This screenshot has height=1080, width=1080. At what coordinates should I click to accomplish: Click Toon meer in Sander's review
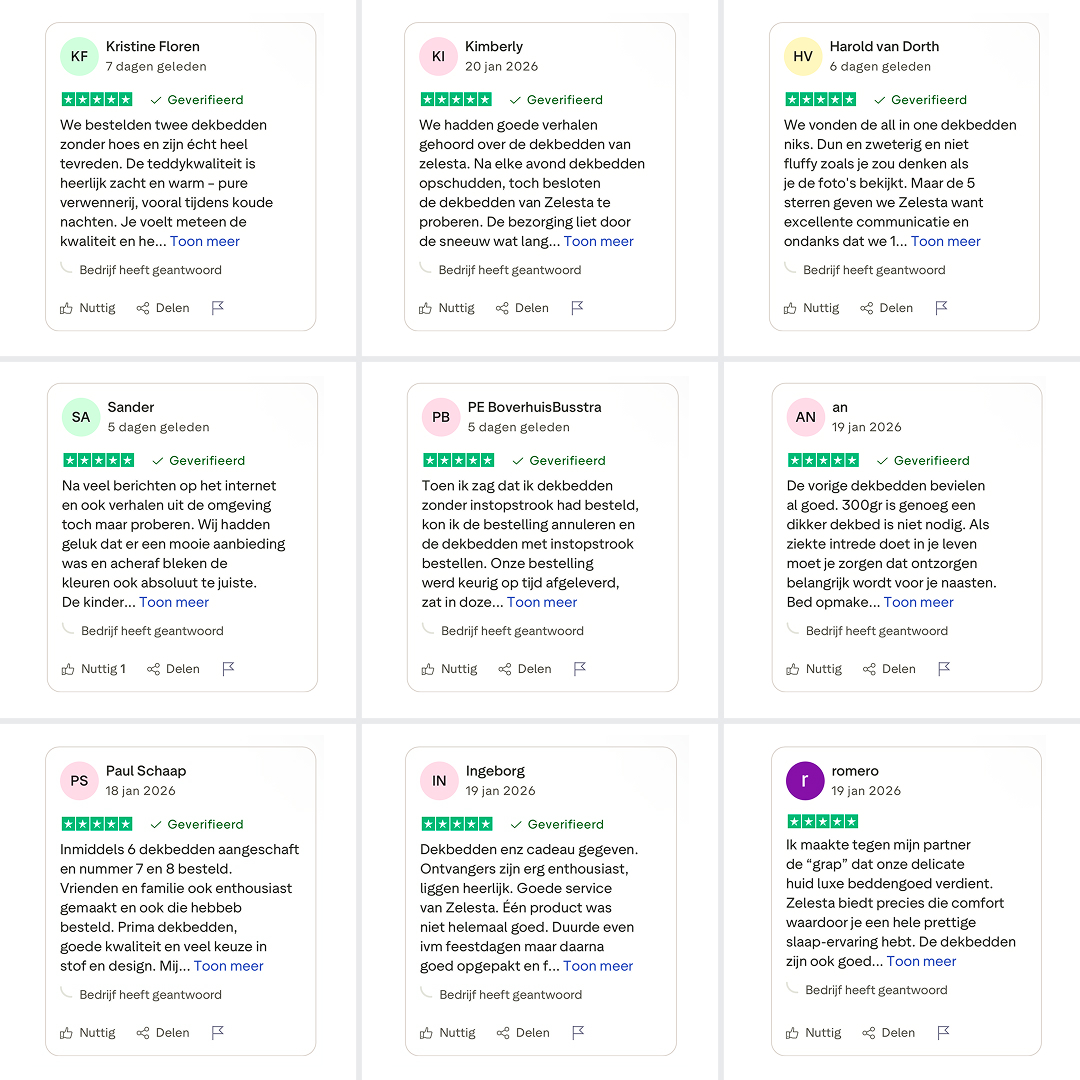tap(174, 602)
